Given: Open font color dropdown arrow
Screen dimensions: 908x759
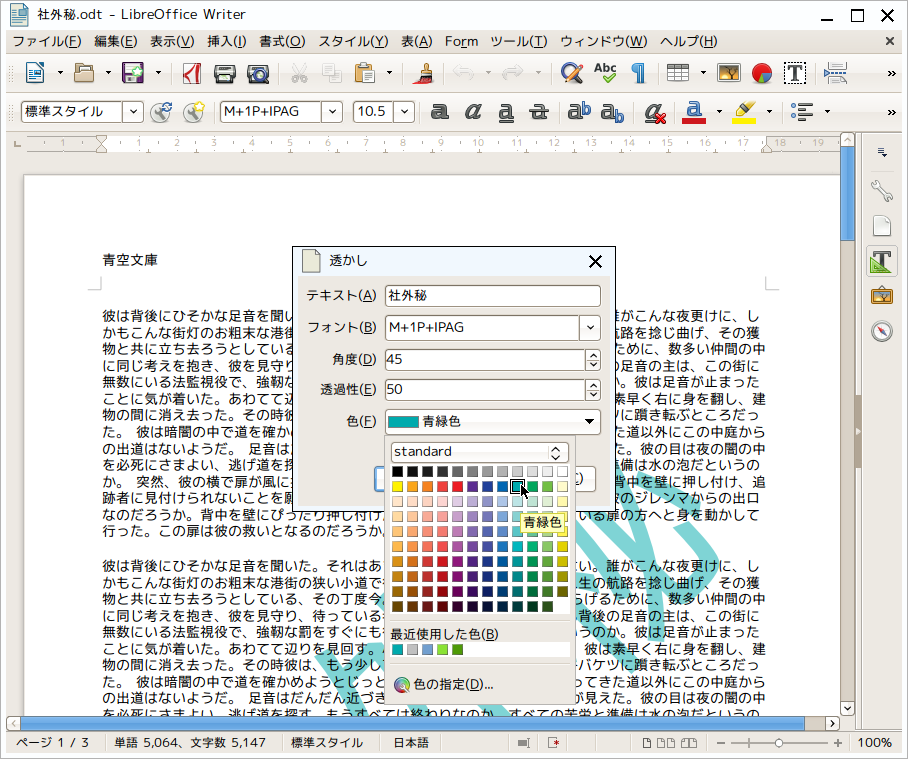Looking at the screenshot, I should click(719, 111).
